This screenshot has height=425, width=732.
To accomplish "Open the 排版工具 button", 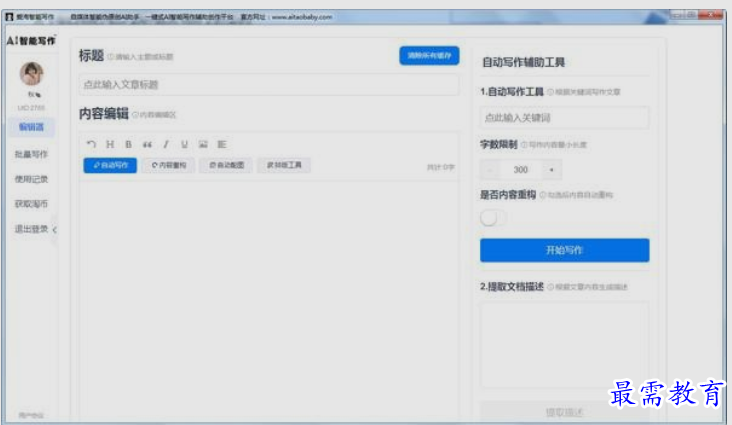I will (x=284, y=165).
